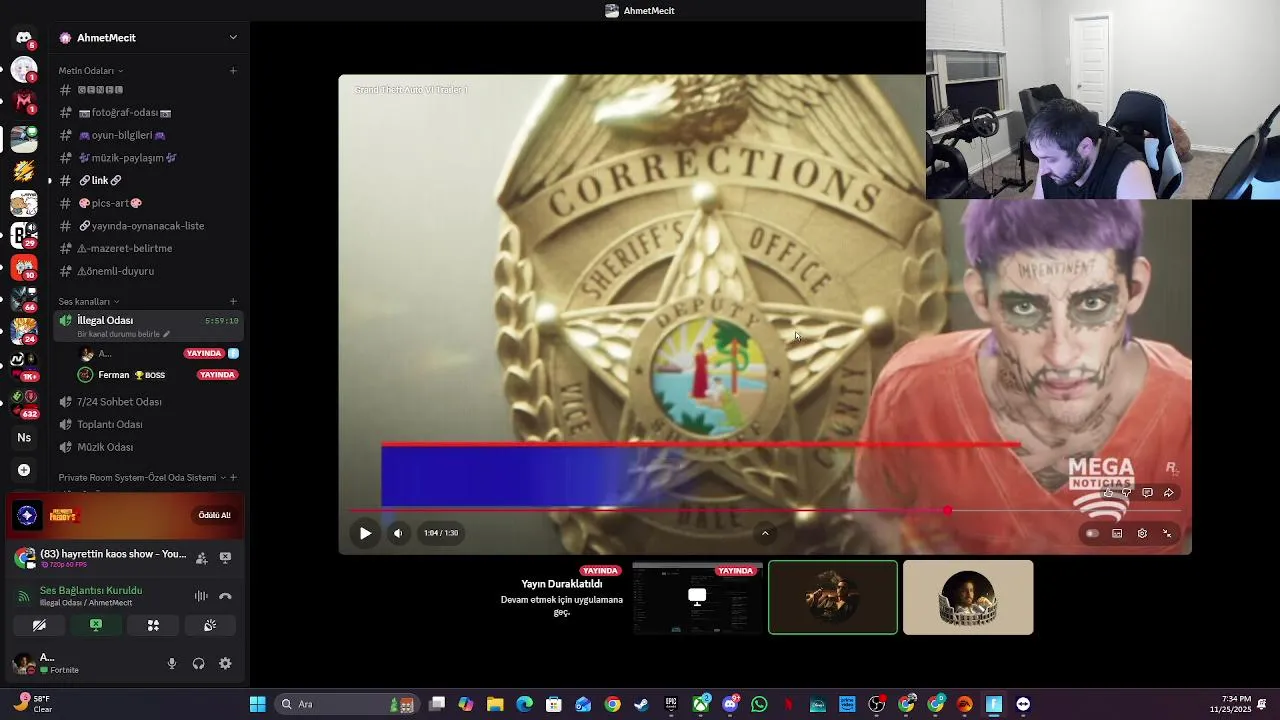Image resolution: width=1280 pixels, height=720 pixels.
Task: Exit fullscreen on video player
Action: click(1167, 533)
